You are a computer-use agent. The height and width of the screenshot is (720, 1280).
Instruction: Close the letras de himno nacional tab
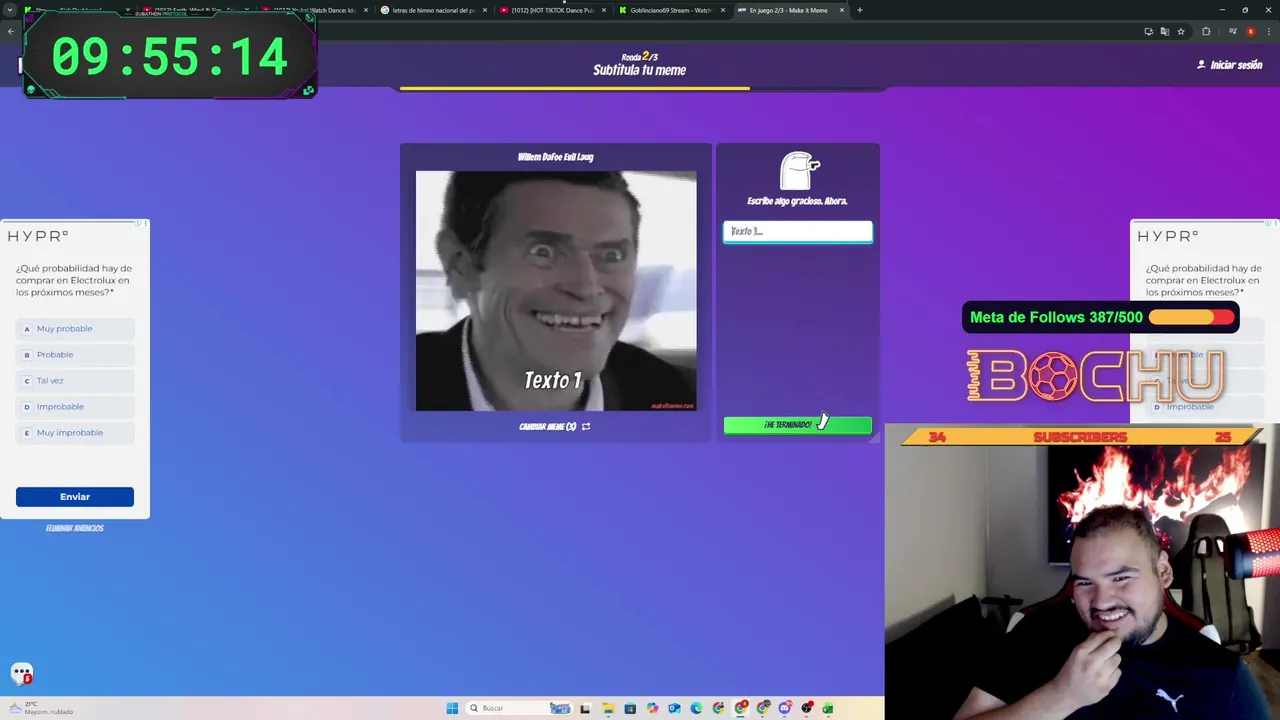click(485, 10)
